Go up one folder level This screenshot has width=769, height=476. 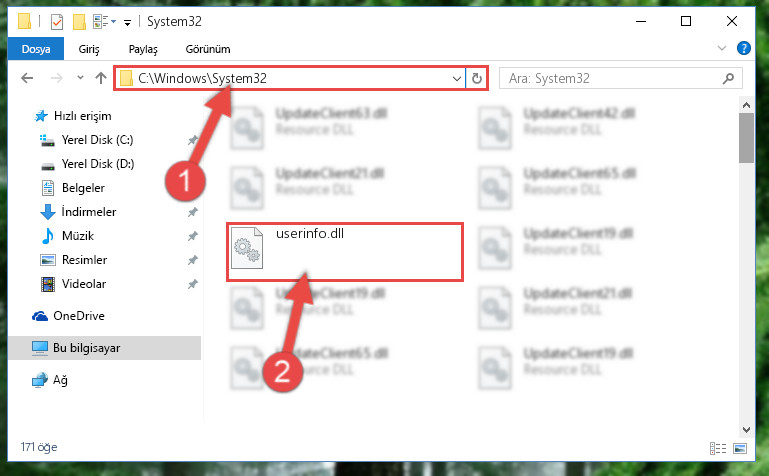101,78
